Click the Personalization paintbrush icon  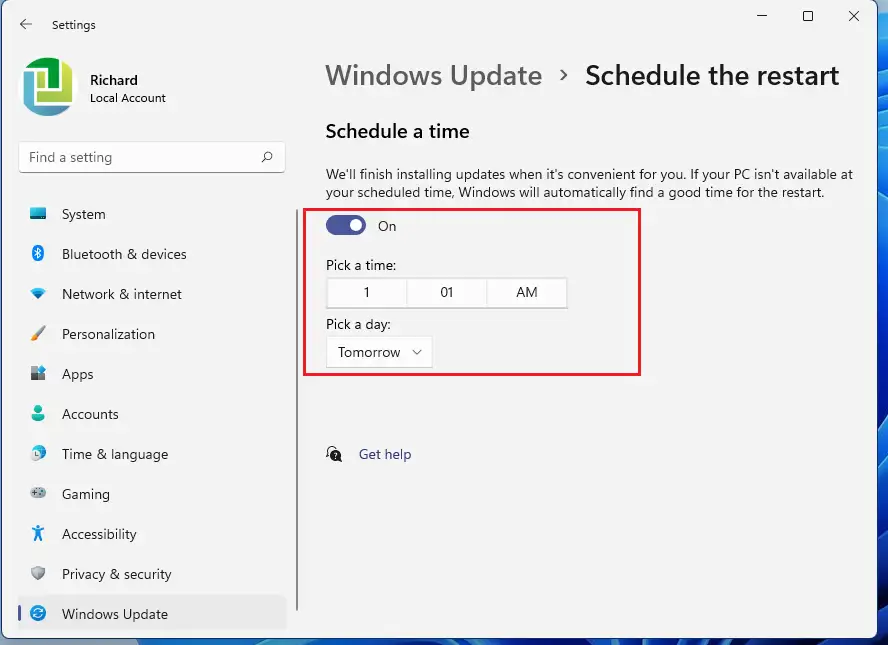coord(38,333)
